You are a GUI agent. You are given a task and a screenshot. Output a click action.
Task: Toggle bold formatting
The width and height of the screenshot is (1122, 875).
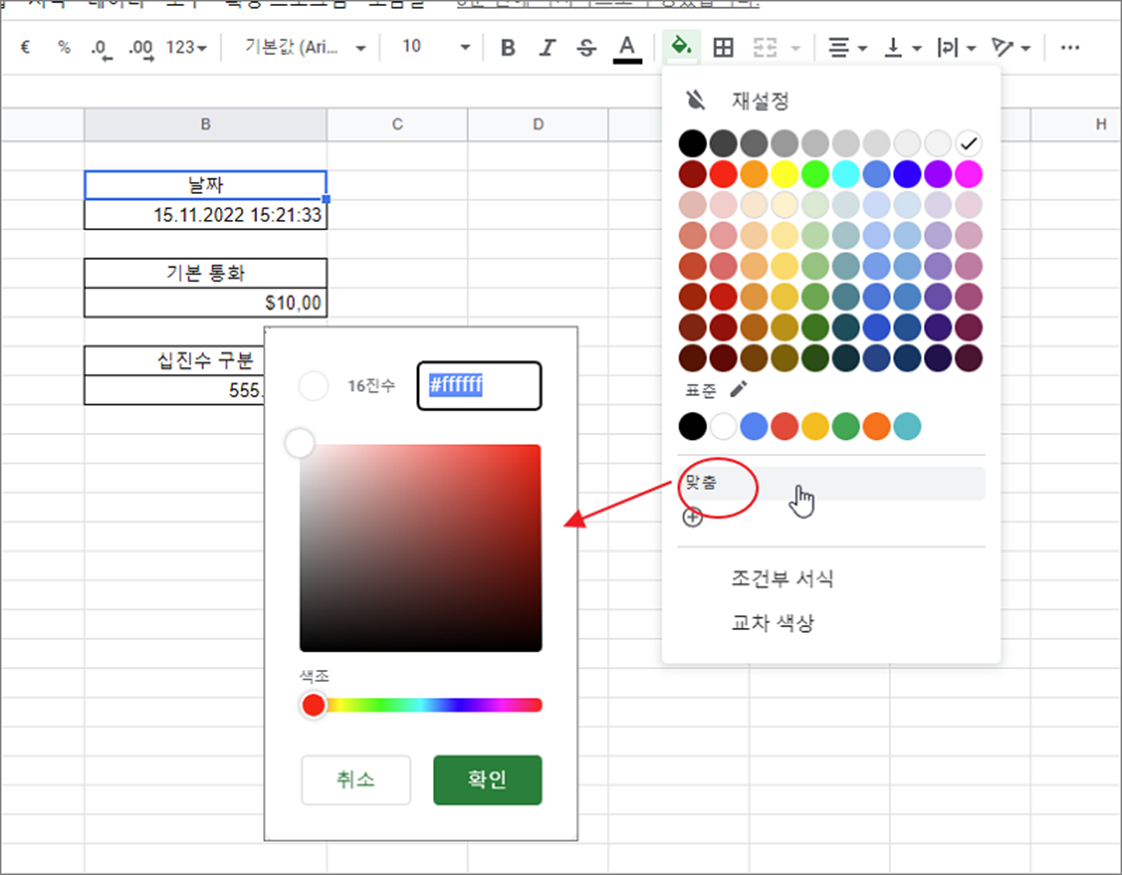pos(508,47)
